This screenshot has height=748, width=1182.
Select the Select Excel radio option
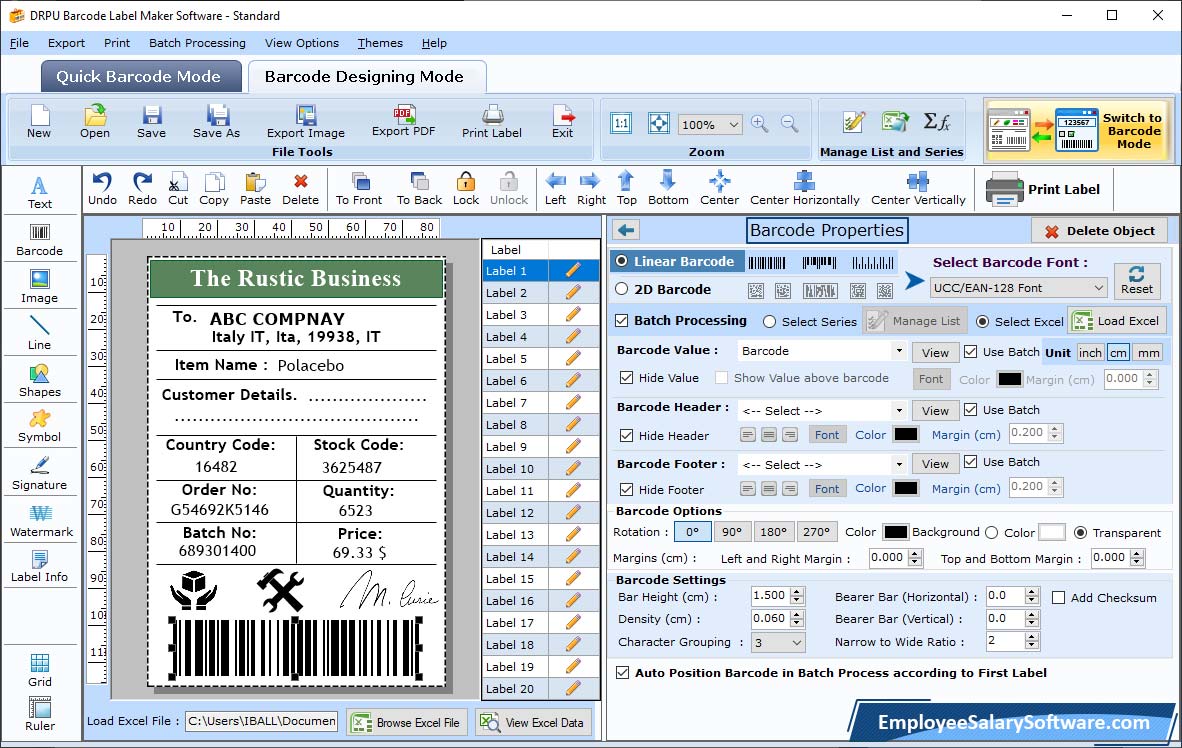(982, 322)
